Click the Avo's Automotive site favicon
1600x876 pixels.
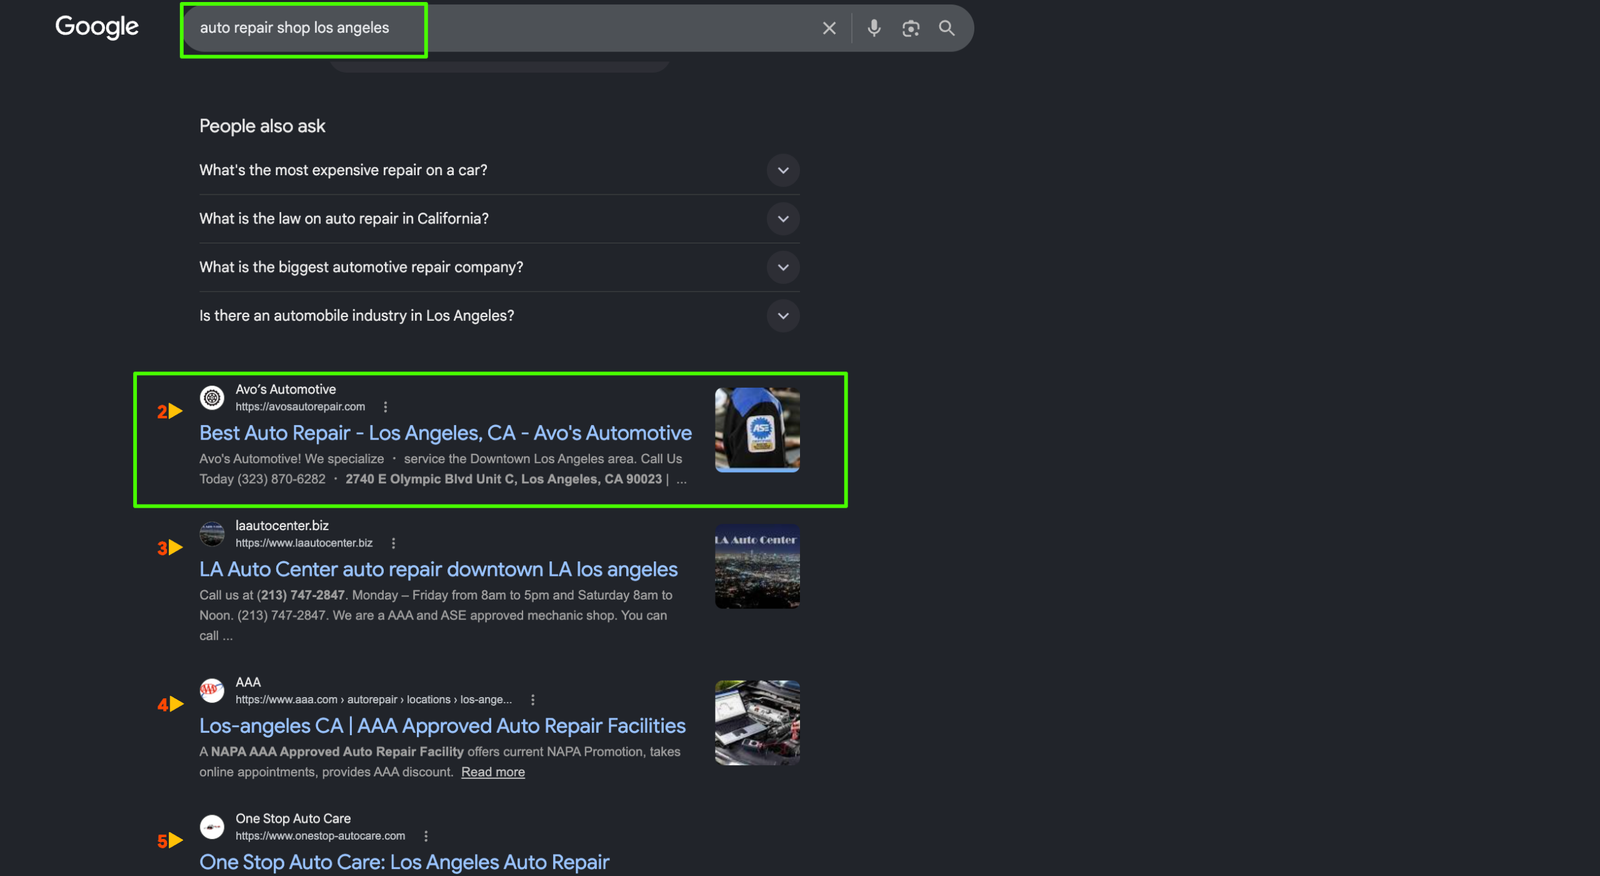click(212, 398)
